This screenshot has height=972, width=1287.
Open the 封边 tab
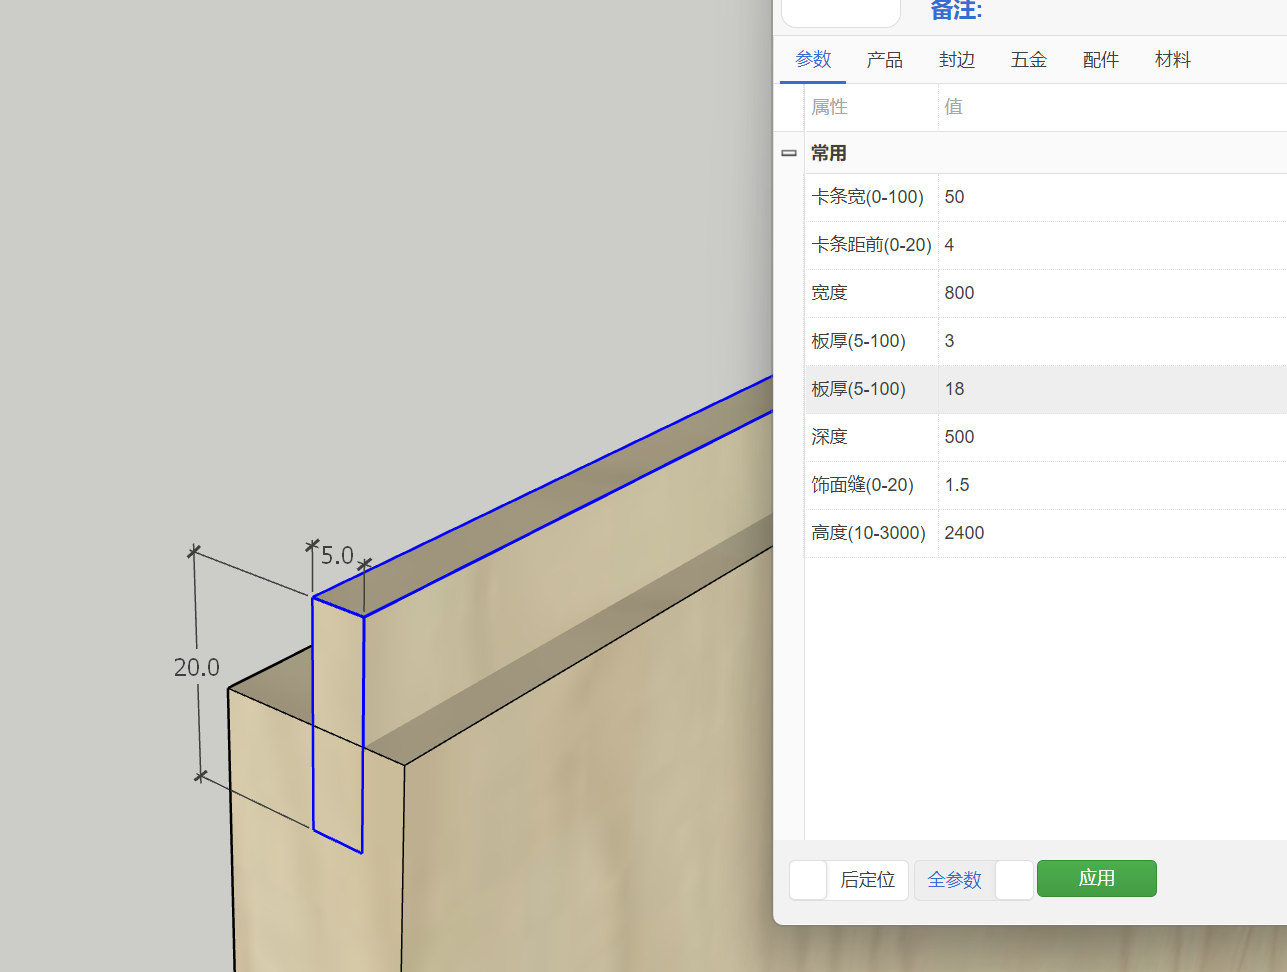pos(957,59)
